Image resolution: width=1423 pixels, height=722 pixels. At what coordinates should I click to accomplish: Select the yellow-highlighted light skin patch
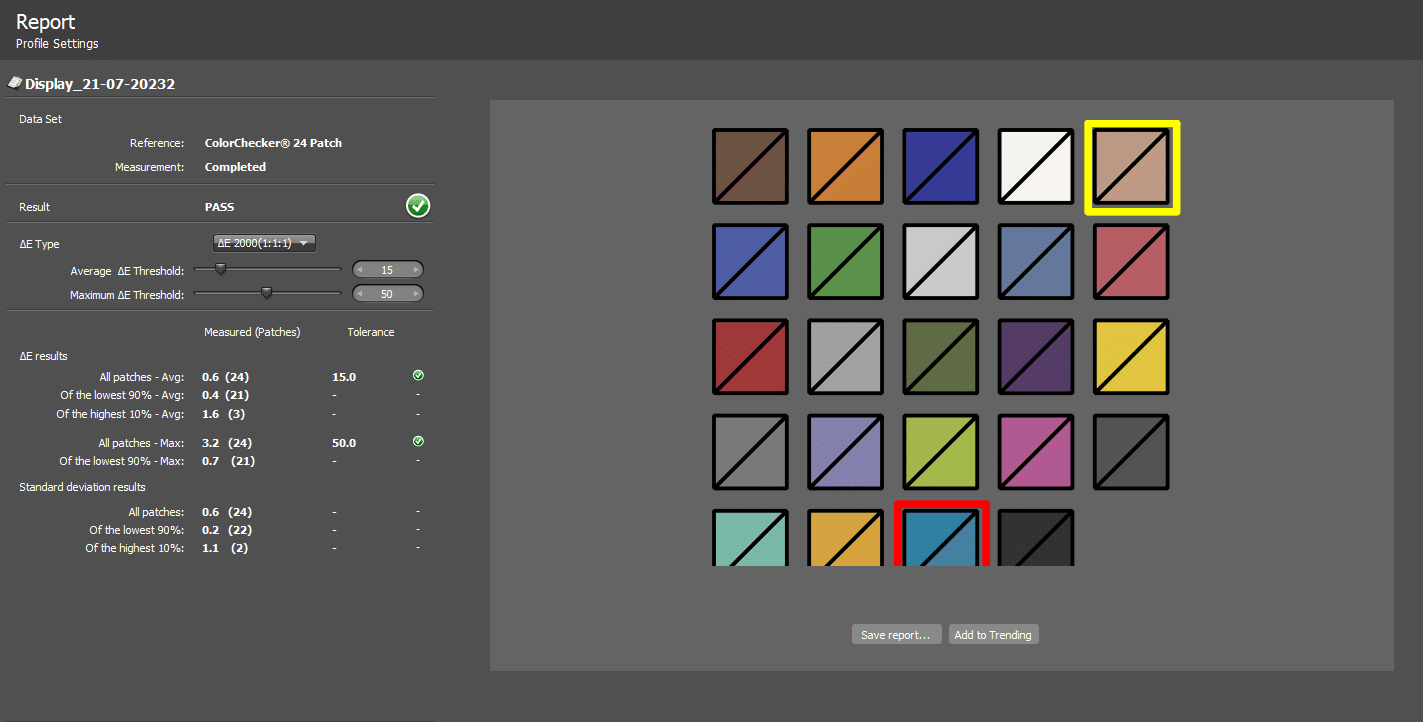[x=1132, y=167]
